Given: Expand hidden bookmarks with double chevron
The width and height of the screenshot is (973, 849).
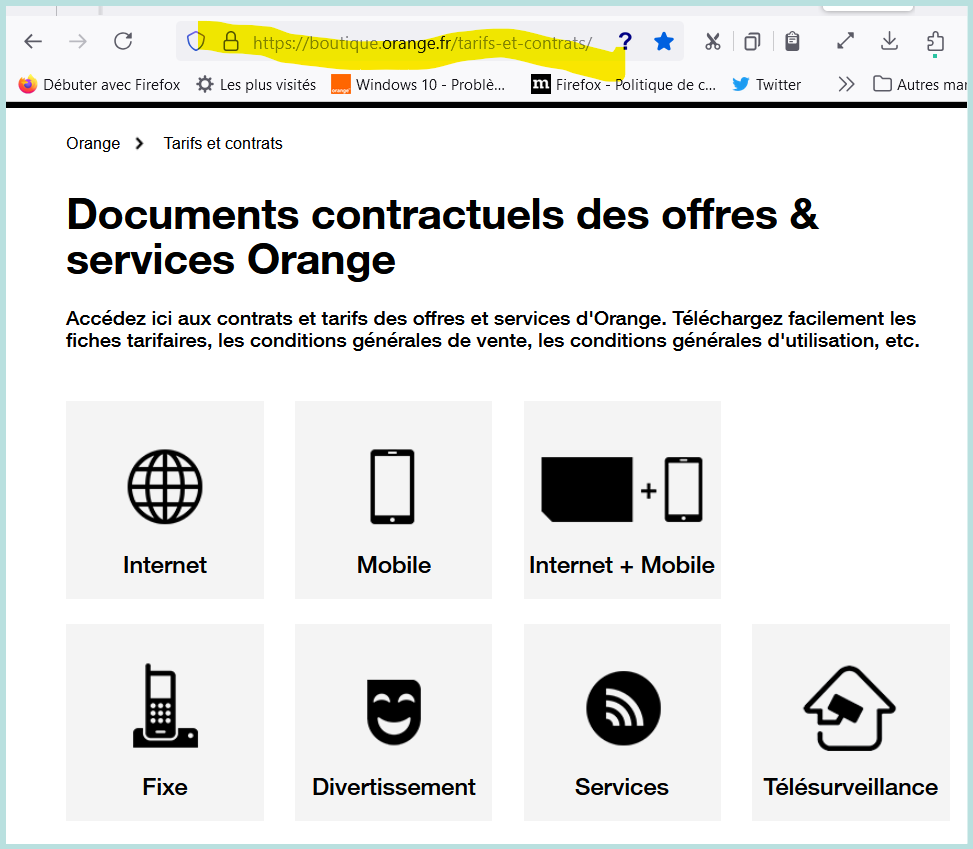Looking at the screenshot, I should coord(846,84).
